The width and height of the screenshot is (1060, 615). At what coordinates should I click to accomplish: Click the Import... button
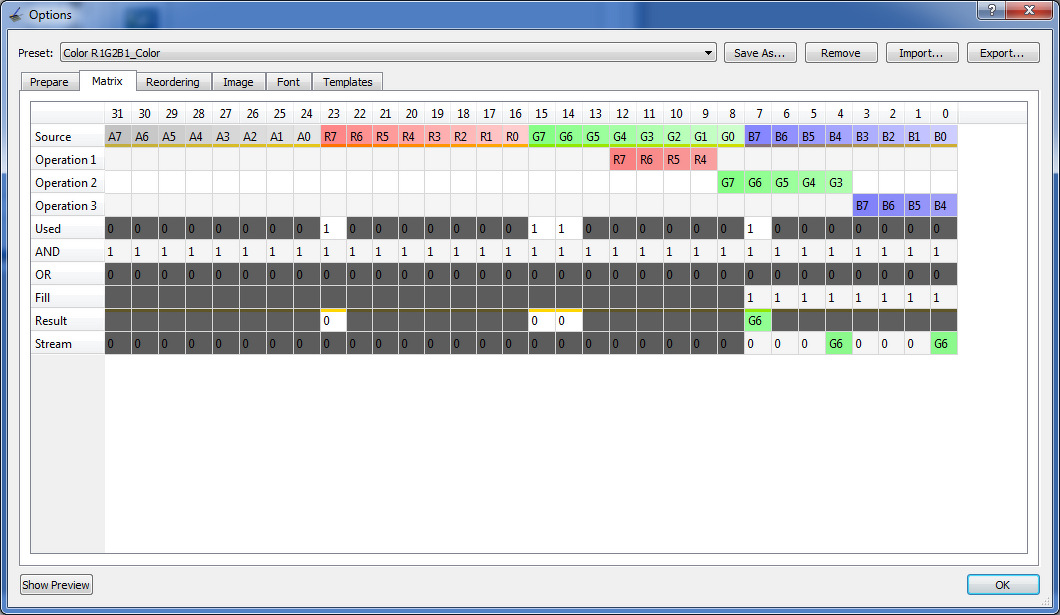921,53
